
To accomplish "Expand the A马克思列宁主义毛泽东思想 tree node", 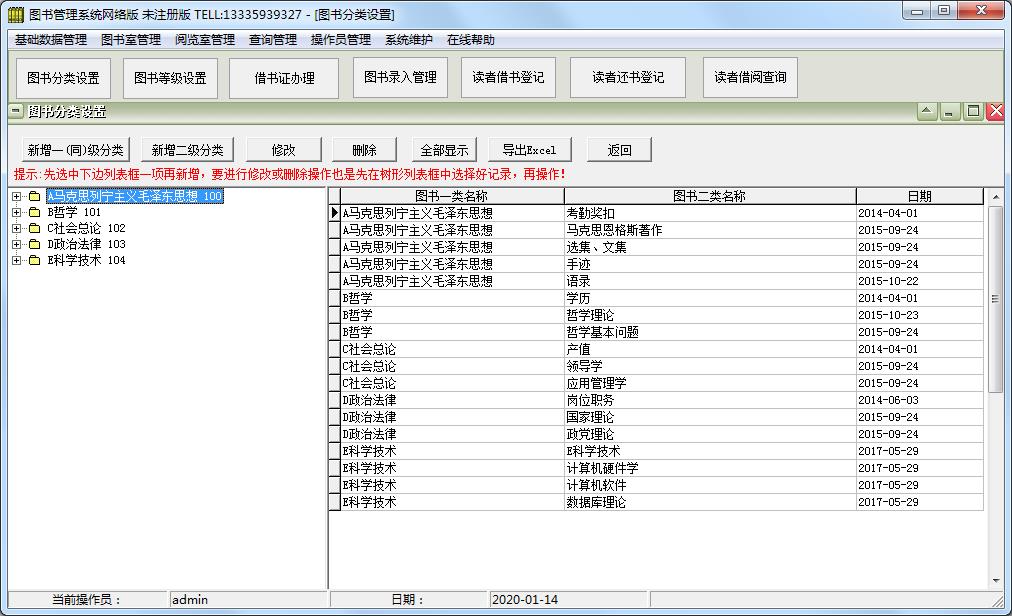I will (x=16, y=197).
